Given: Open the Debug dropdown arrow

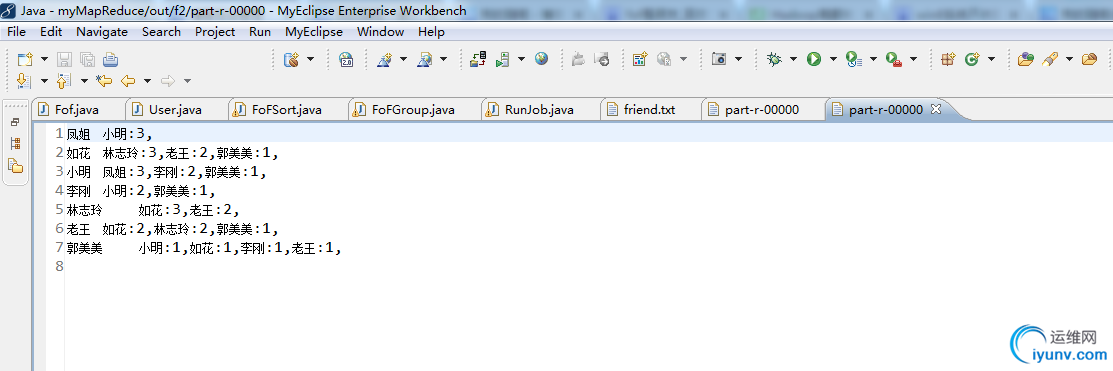Looking at the screenshot, I should point(793,60).
